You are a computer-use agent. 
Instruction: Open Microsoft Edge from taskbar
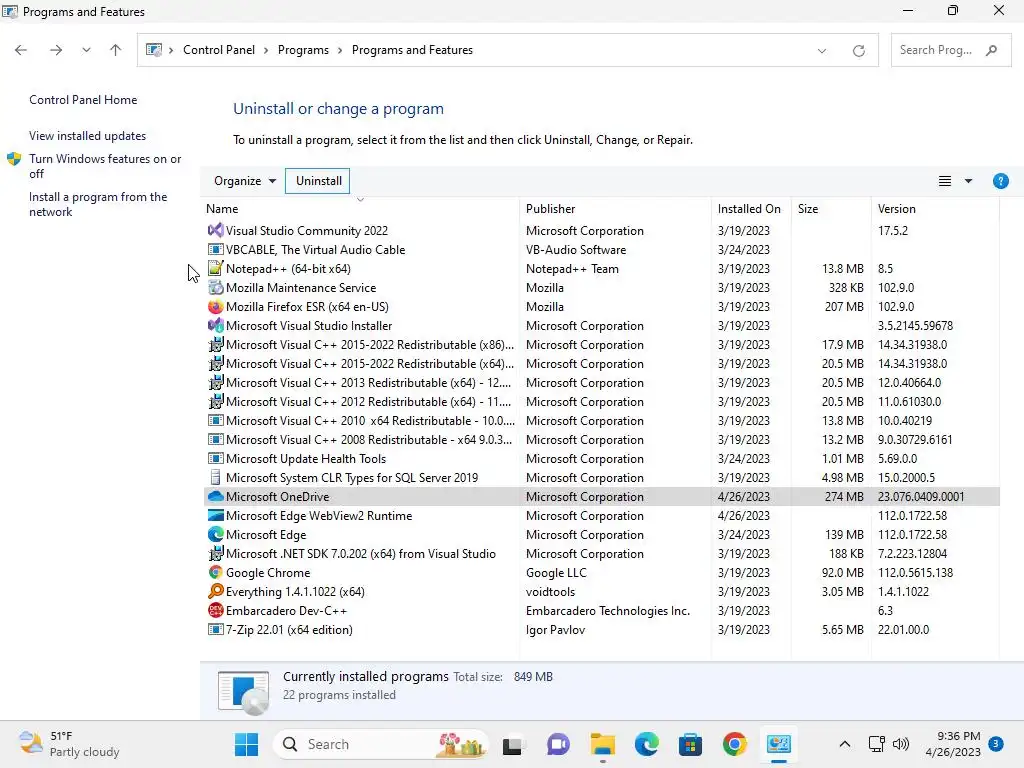[647, 744]
